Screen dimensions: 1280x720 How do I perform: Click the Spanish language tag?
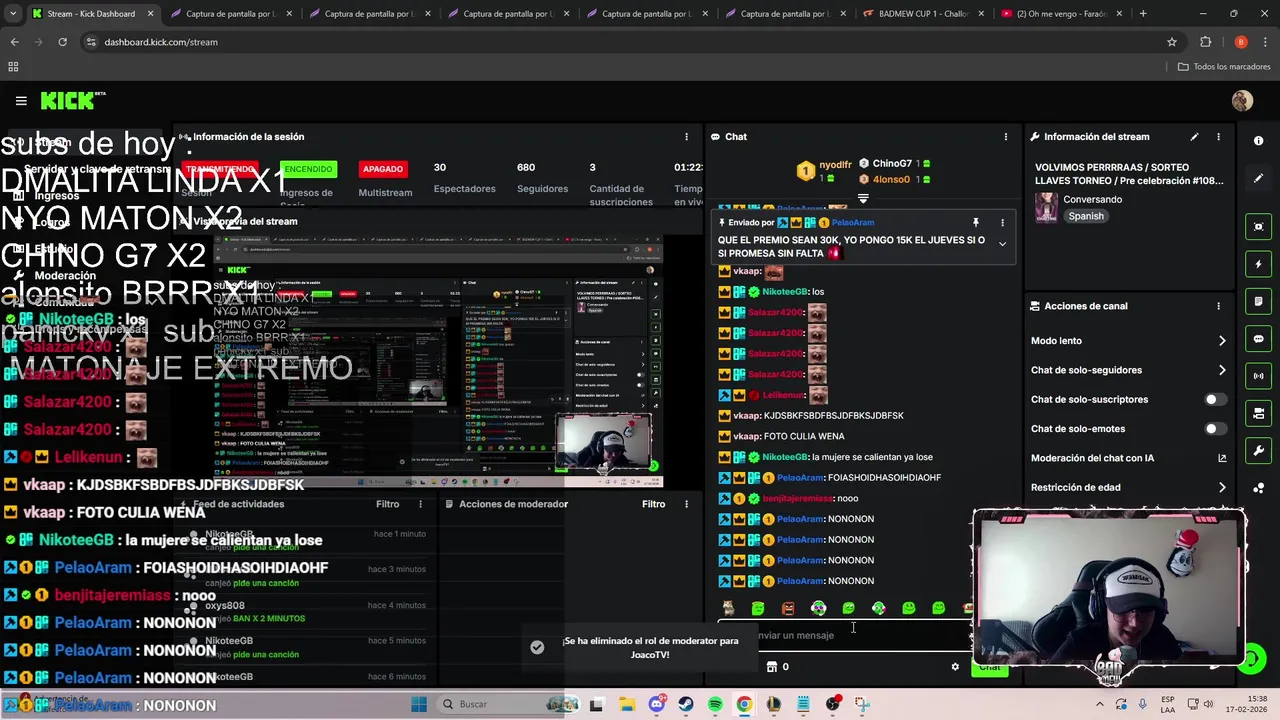pyautogui.click(x=1086, y=216)
